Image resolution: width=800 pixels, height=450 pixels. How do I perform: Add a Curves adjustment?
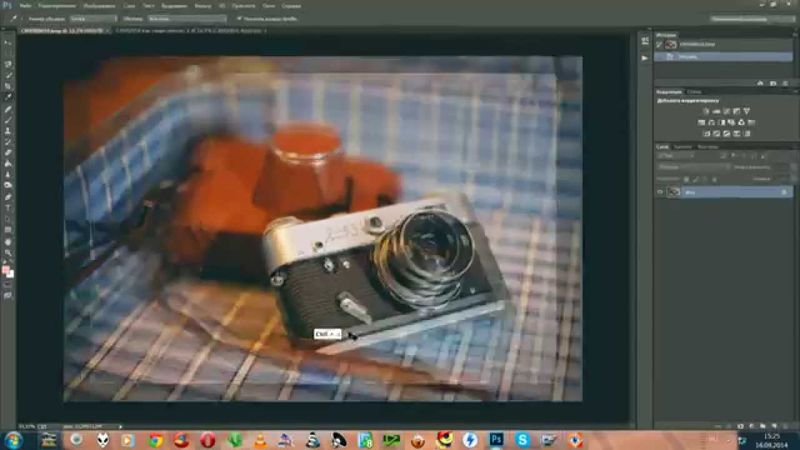coord(727,111)
